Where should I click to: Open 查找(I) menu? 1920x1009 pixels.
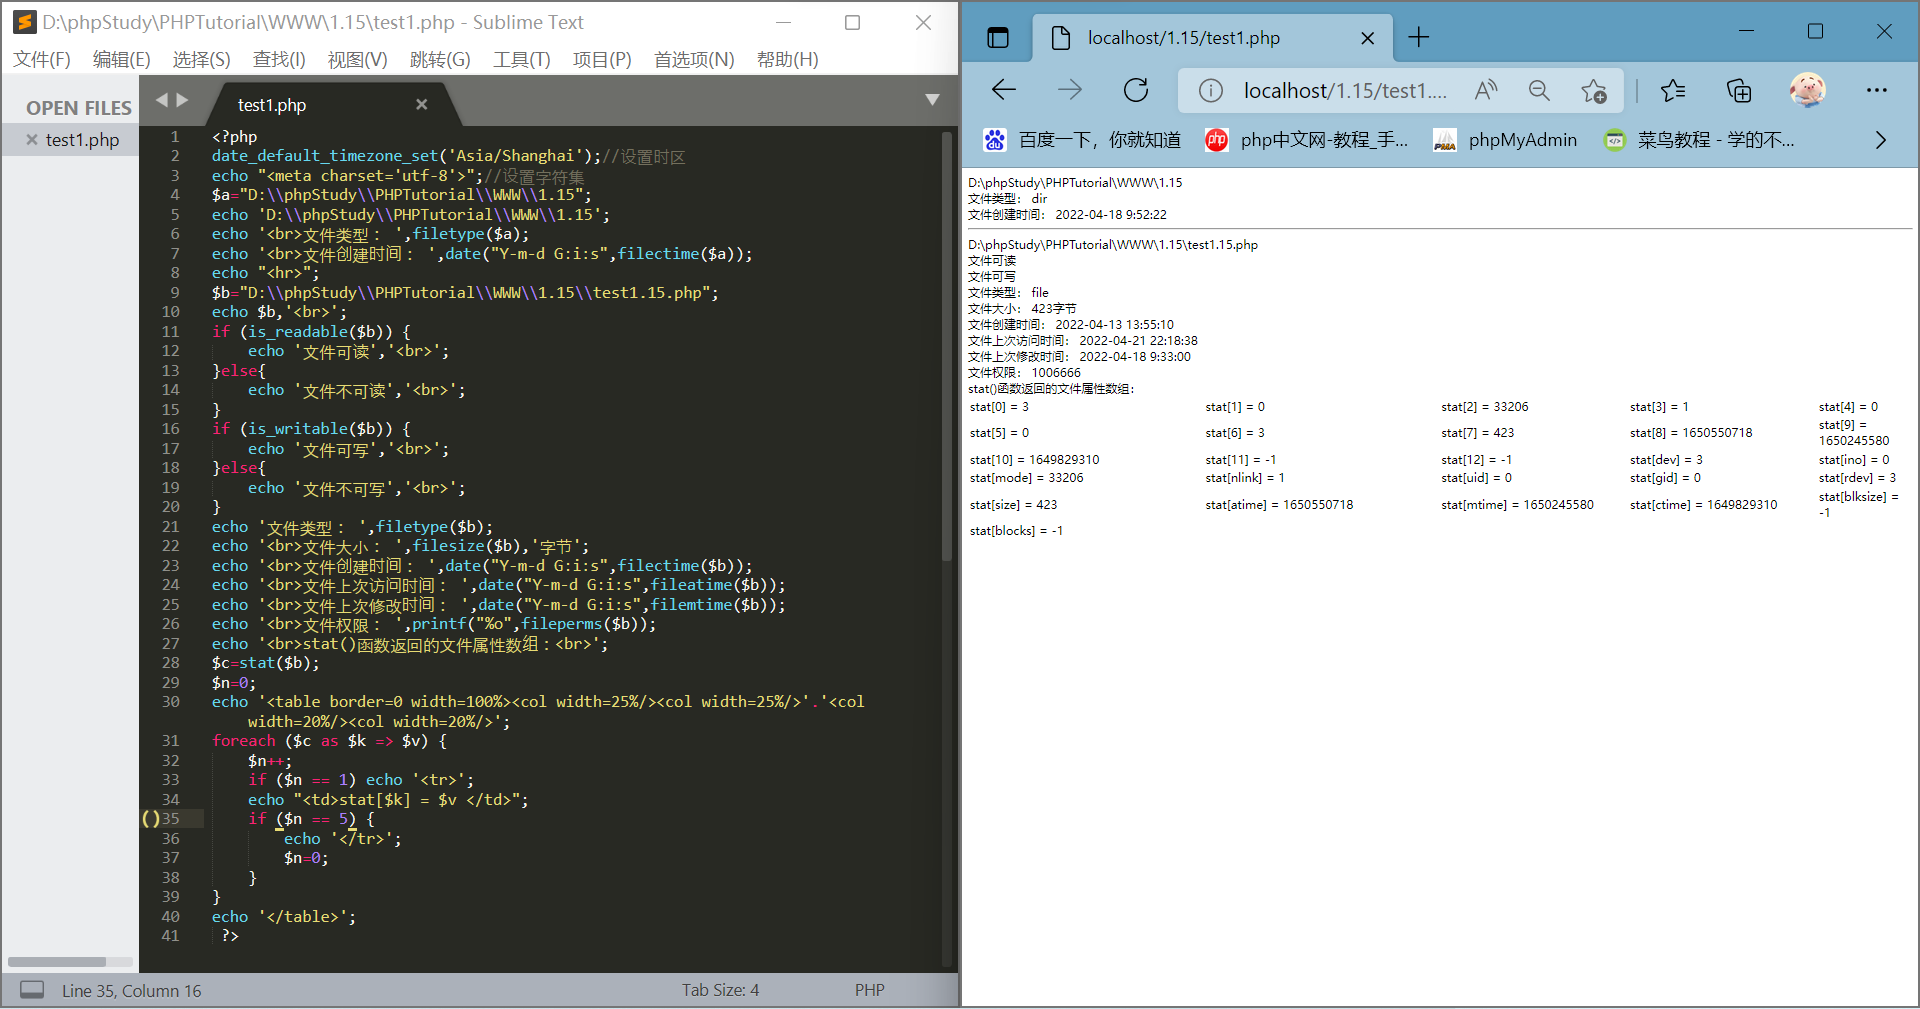pyautogui.click(x=279, y=60)
